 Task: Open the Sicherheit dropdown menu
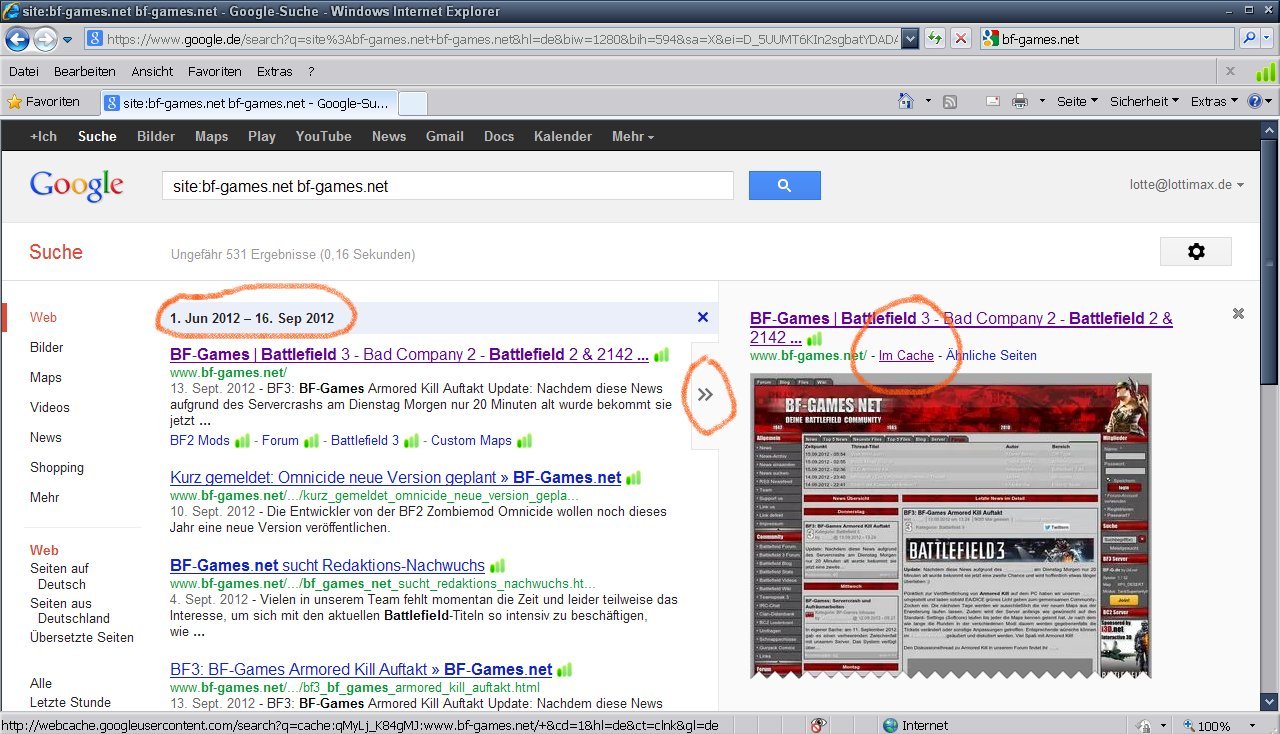pyautogui.click(x=1143, y=101)
